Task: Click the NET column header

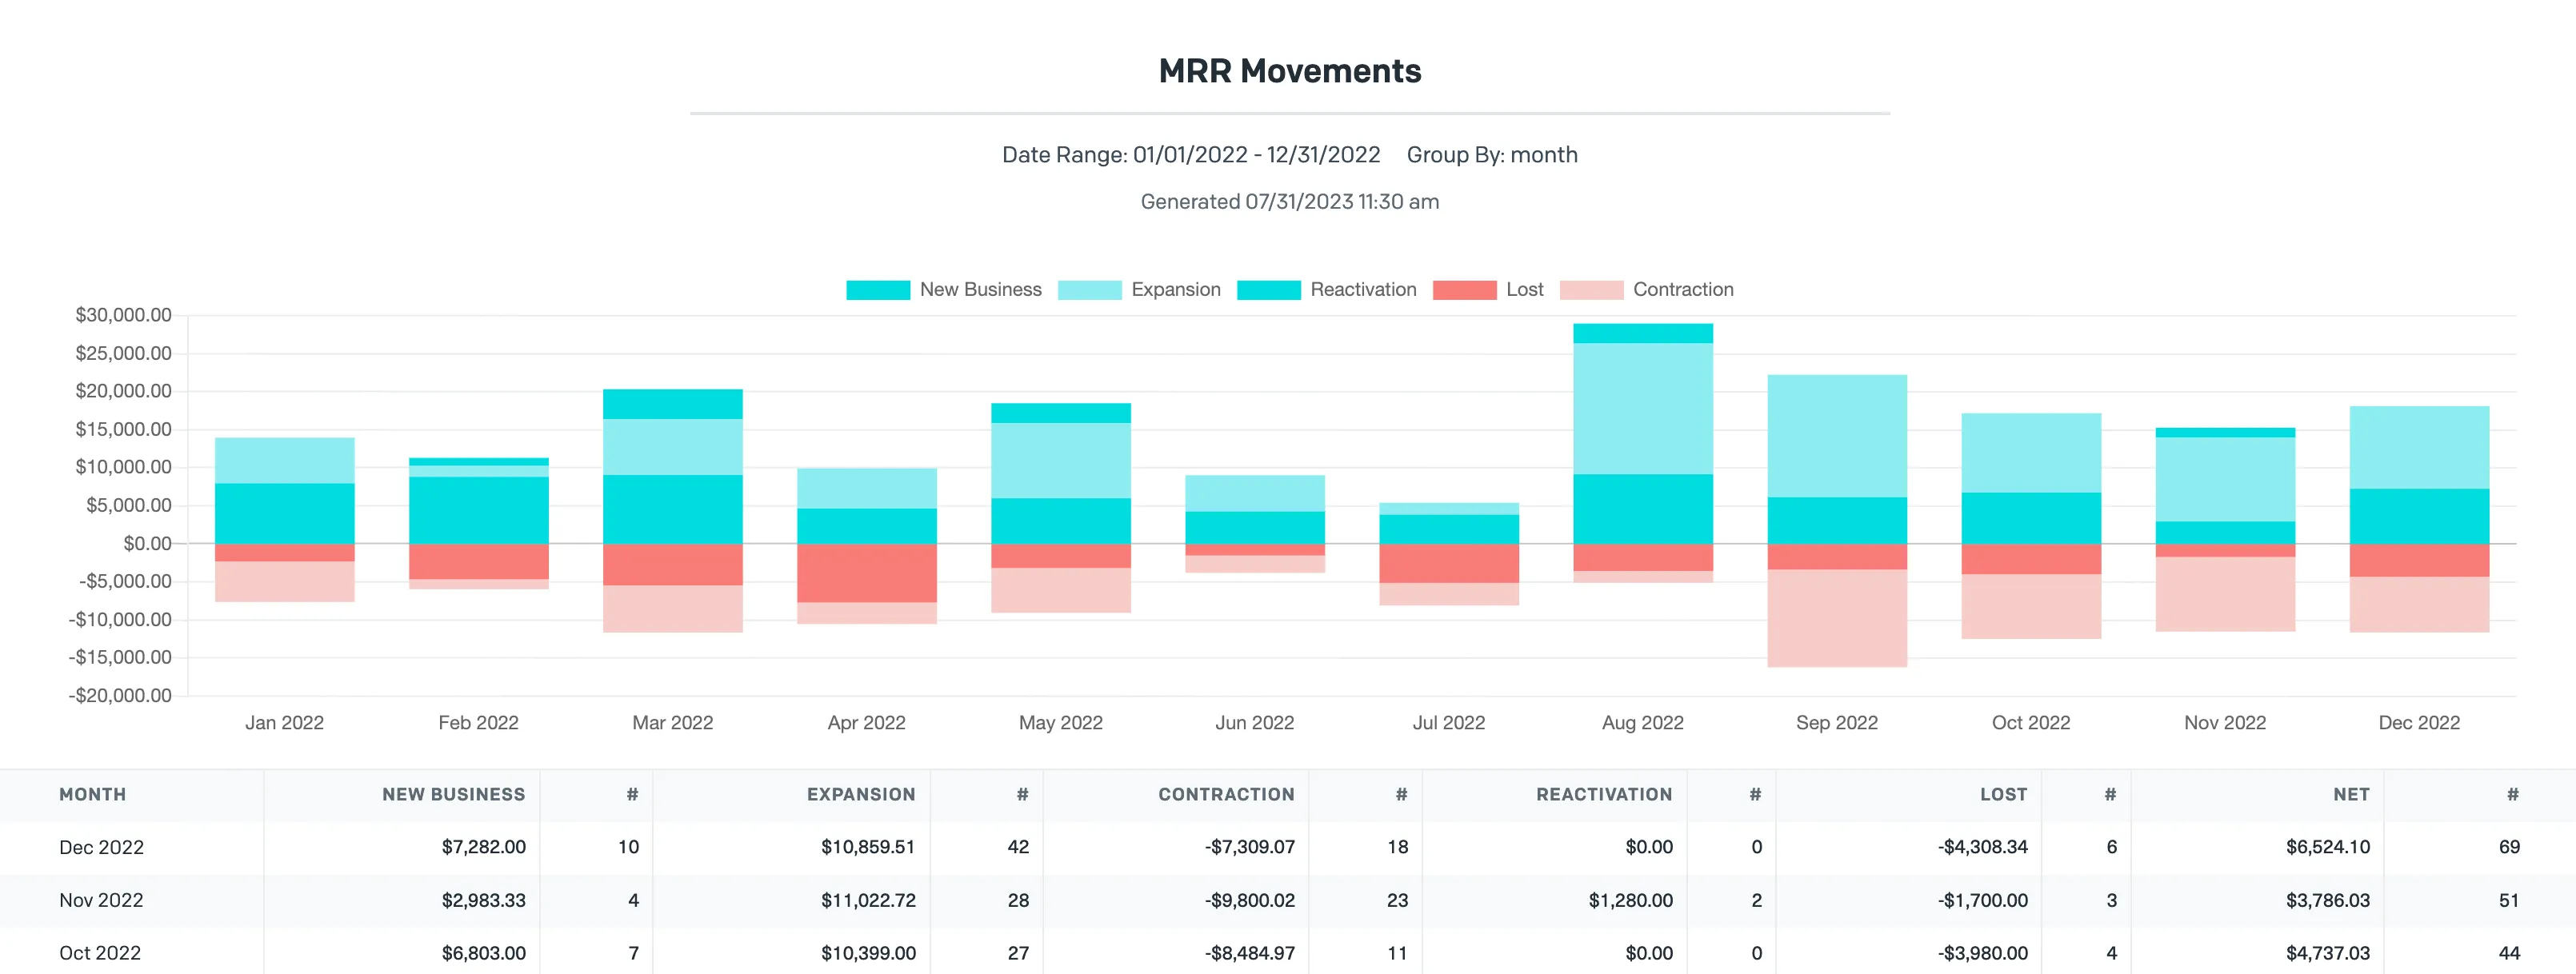Action: point(2351,794)
